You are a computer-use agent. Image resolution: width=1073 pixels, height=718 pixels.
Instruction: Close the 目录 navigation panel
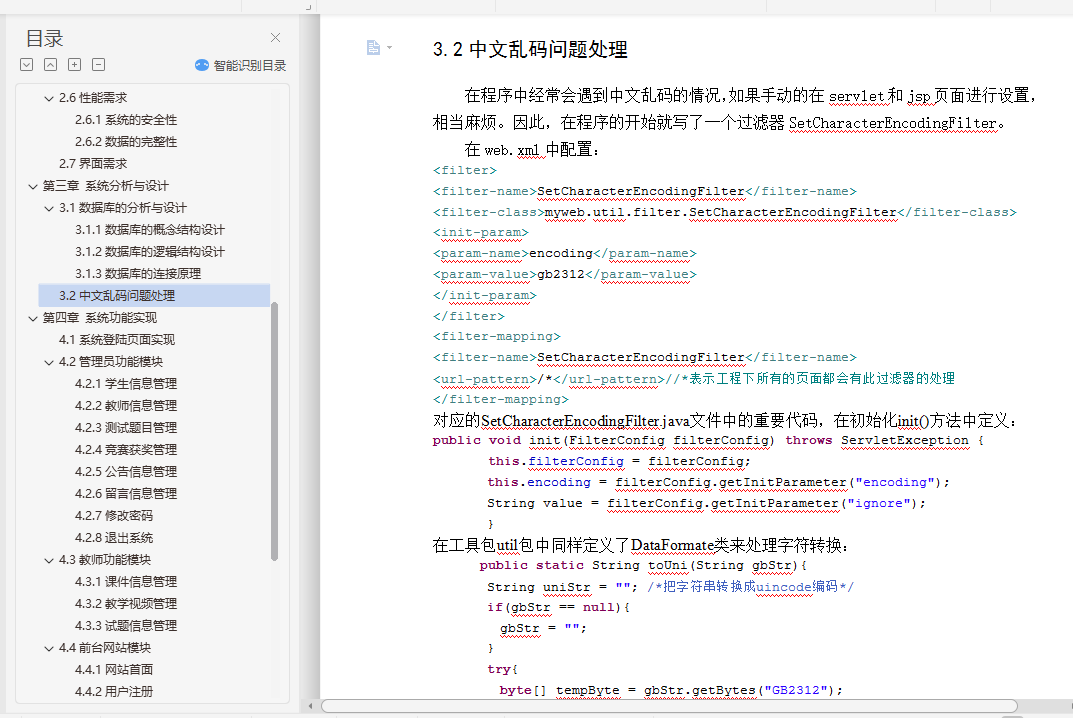click(275, 38)
